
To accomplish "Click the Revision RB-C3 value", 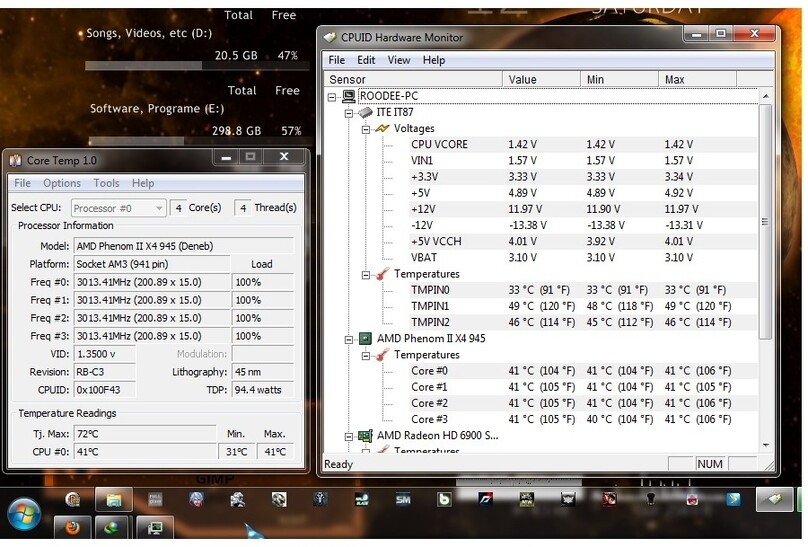I will pos(105,372).
